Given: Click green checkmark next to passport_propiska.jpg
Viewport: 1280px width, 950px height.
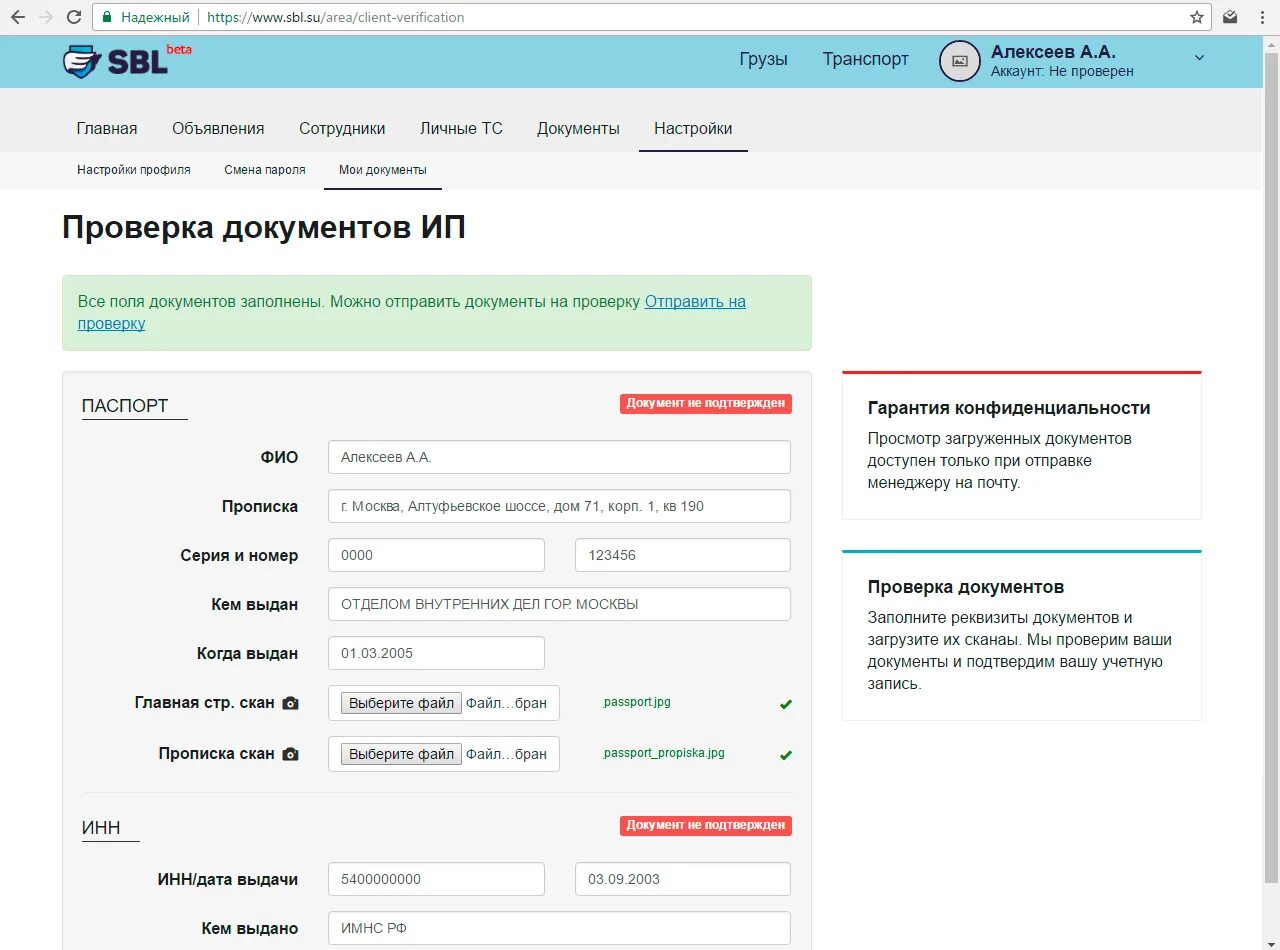Looking at the screenshot, I should click(785, 755).
